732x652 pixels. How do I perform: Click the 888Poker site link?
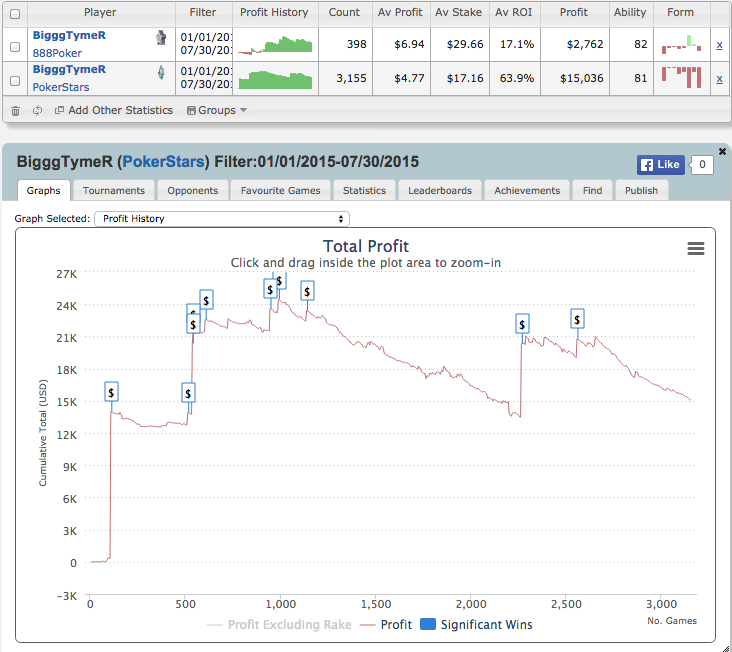pos(57,53)
